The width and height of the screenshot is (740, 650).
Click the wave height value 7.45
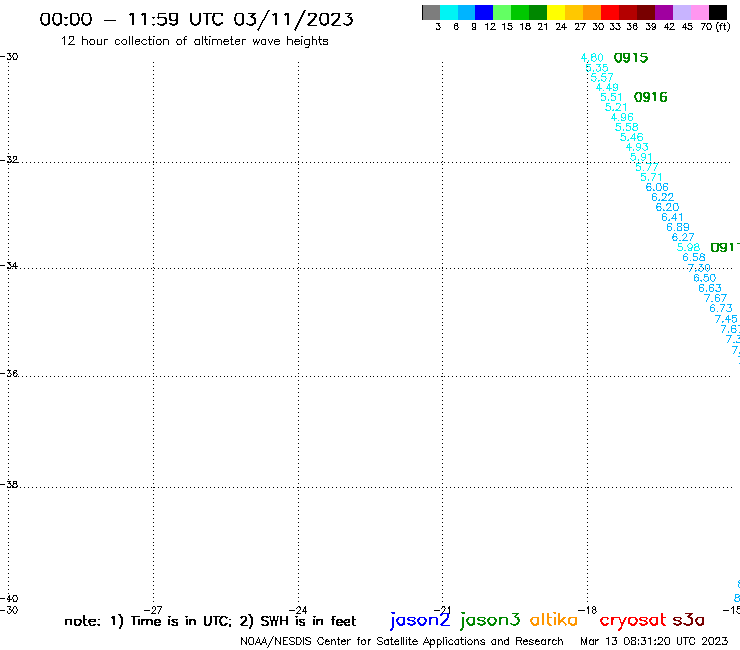tap(726, 319)
